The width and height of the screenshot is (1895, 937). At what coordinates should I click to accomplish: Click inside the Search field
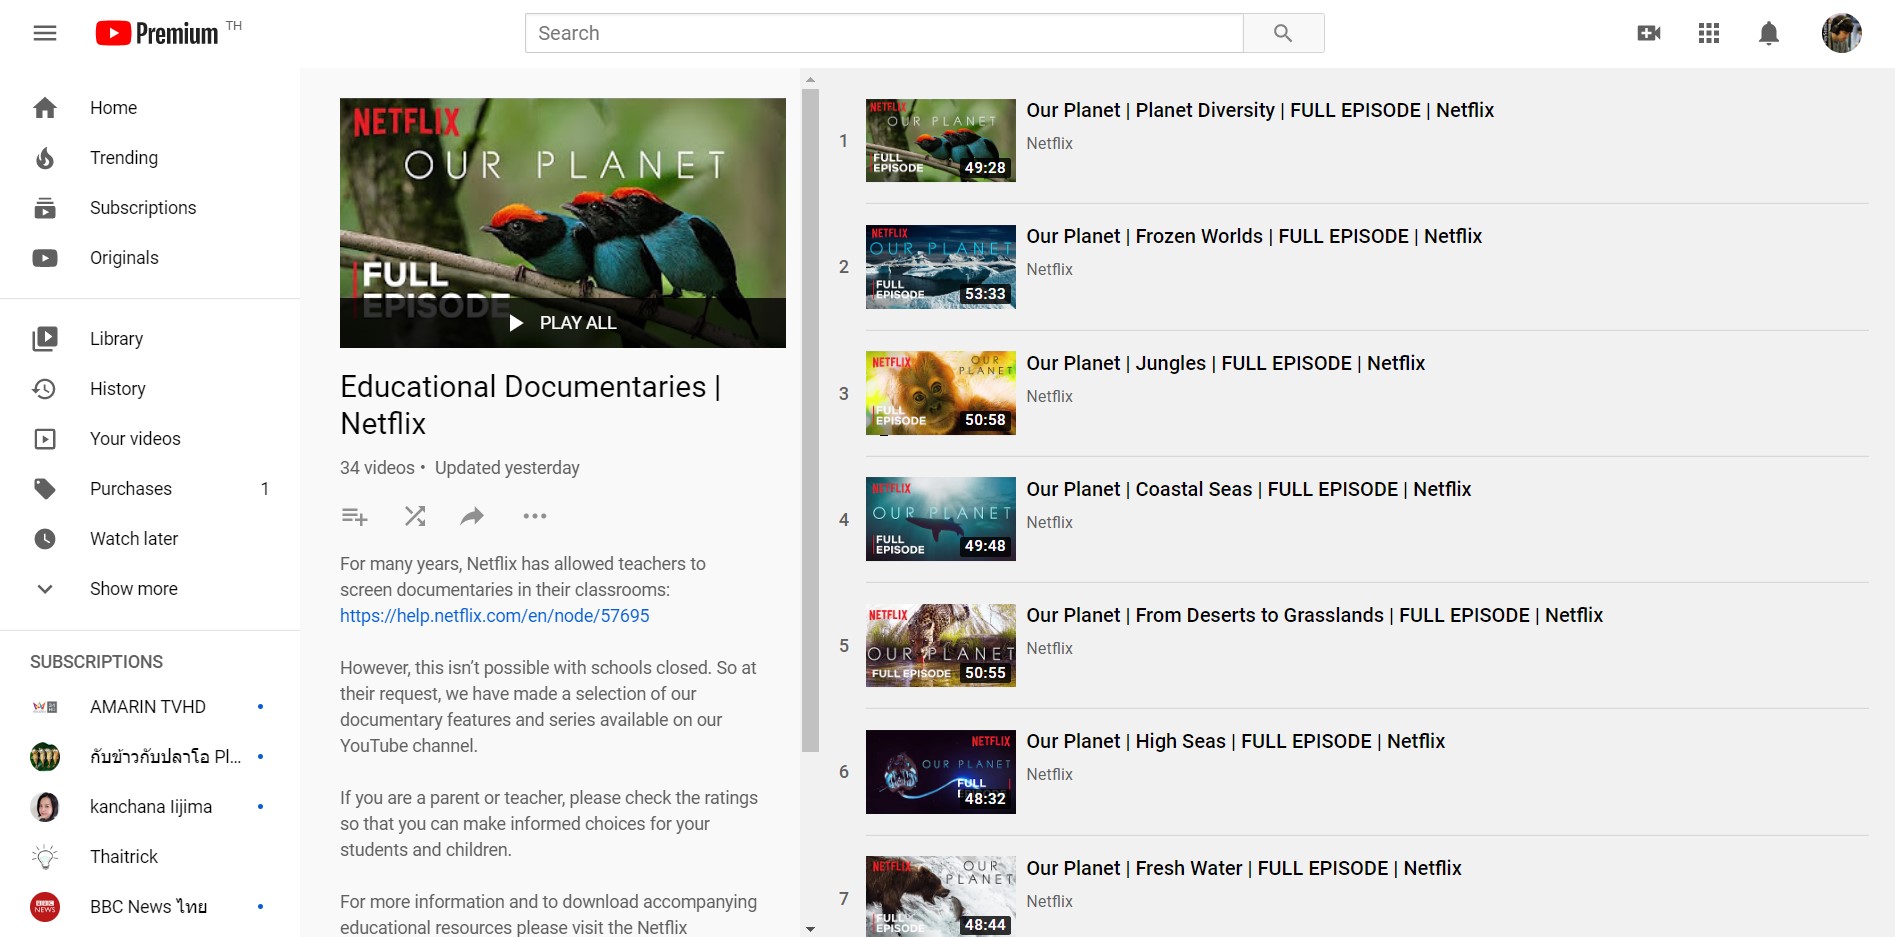[x=883, y=33]
